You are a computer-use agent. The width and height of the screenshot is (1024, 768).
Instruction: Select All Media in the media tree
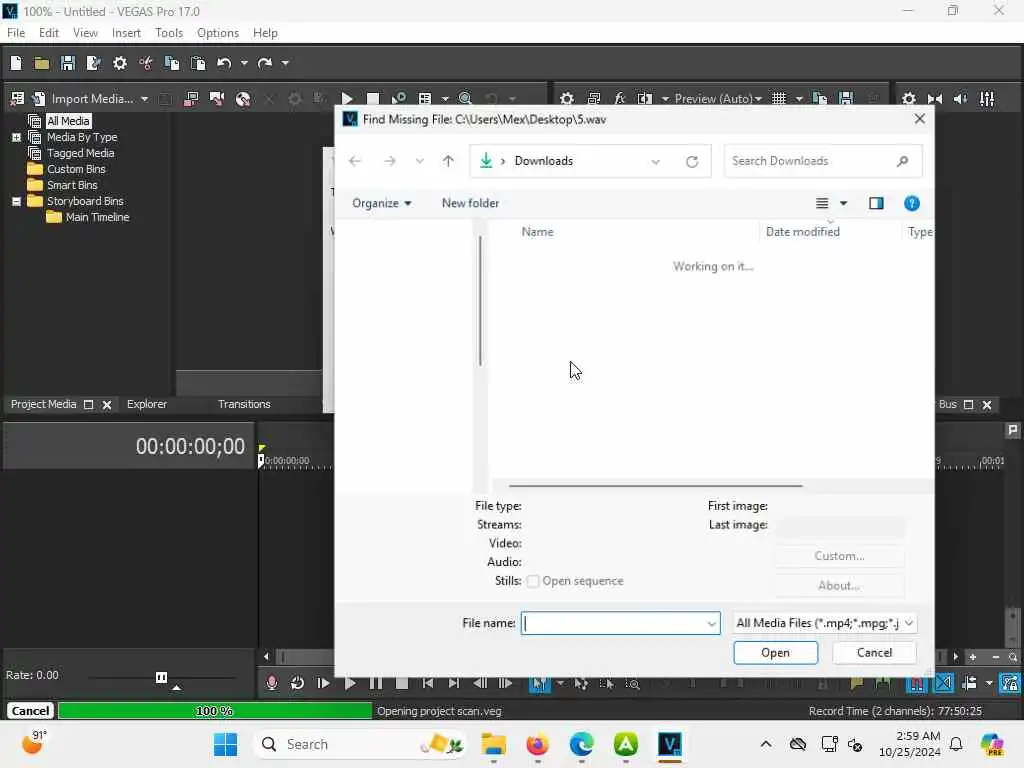tap(68, 121)
